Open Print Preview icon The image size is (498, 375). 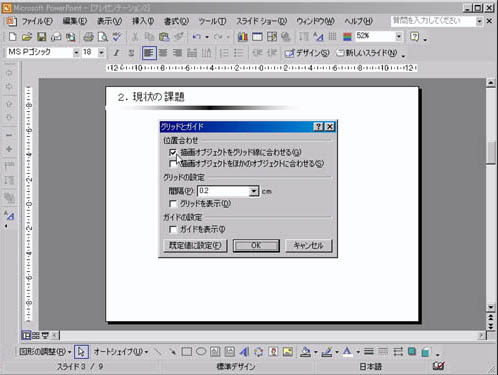(x=103, y=36)
